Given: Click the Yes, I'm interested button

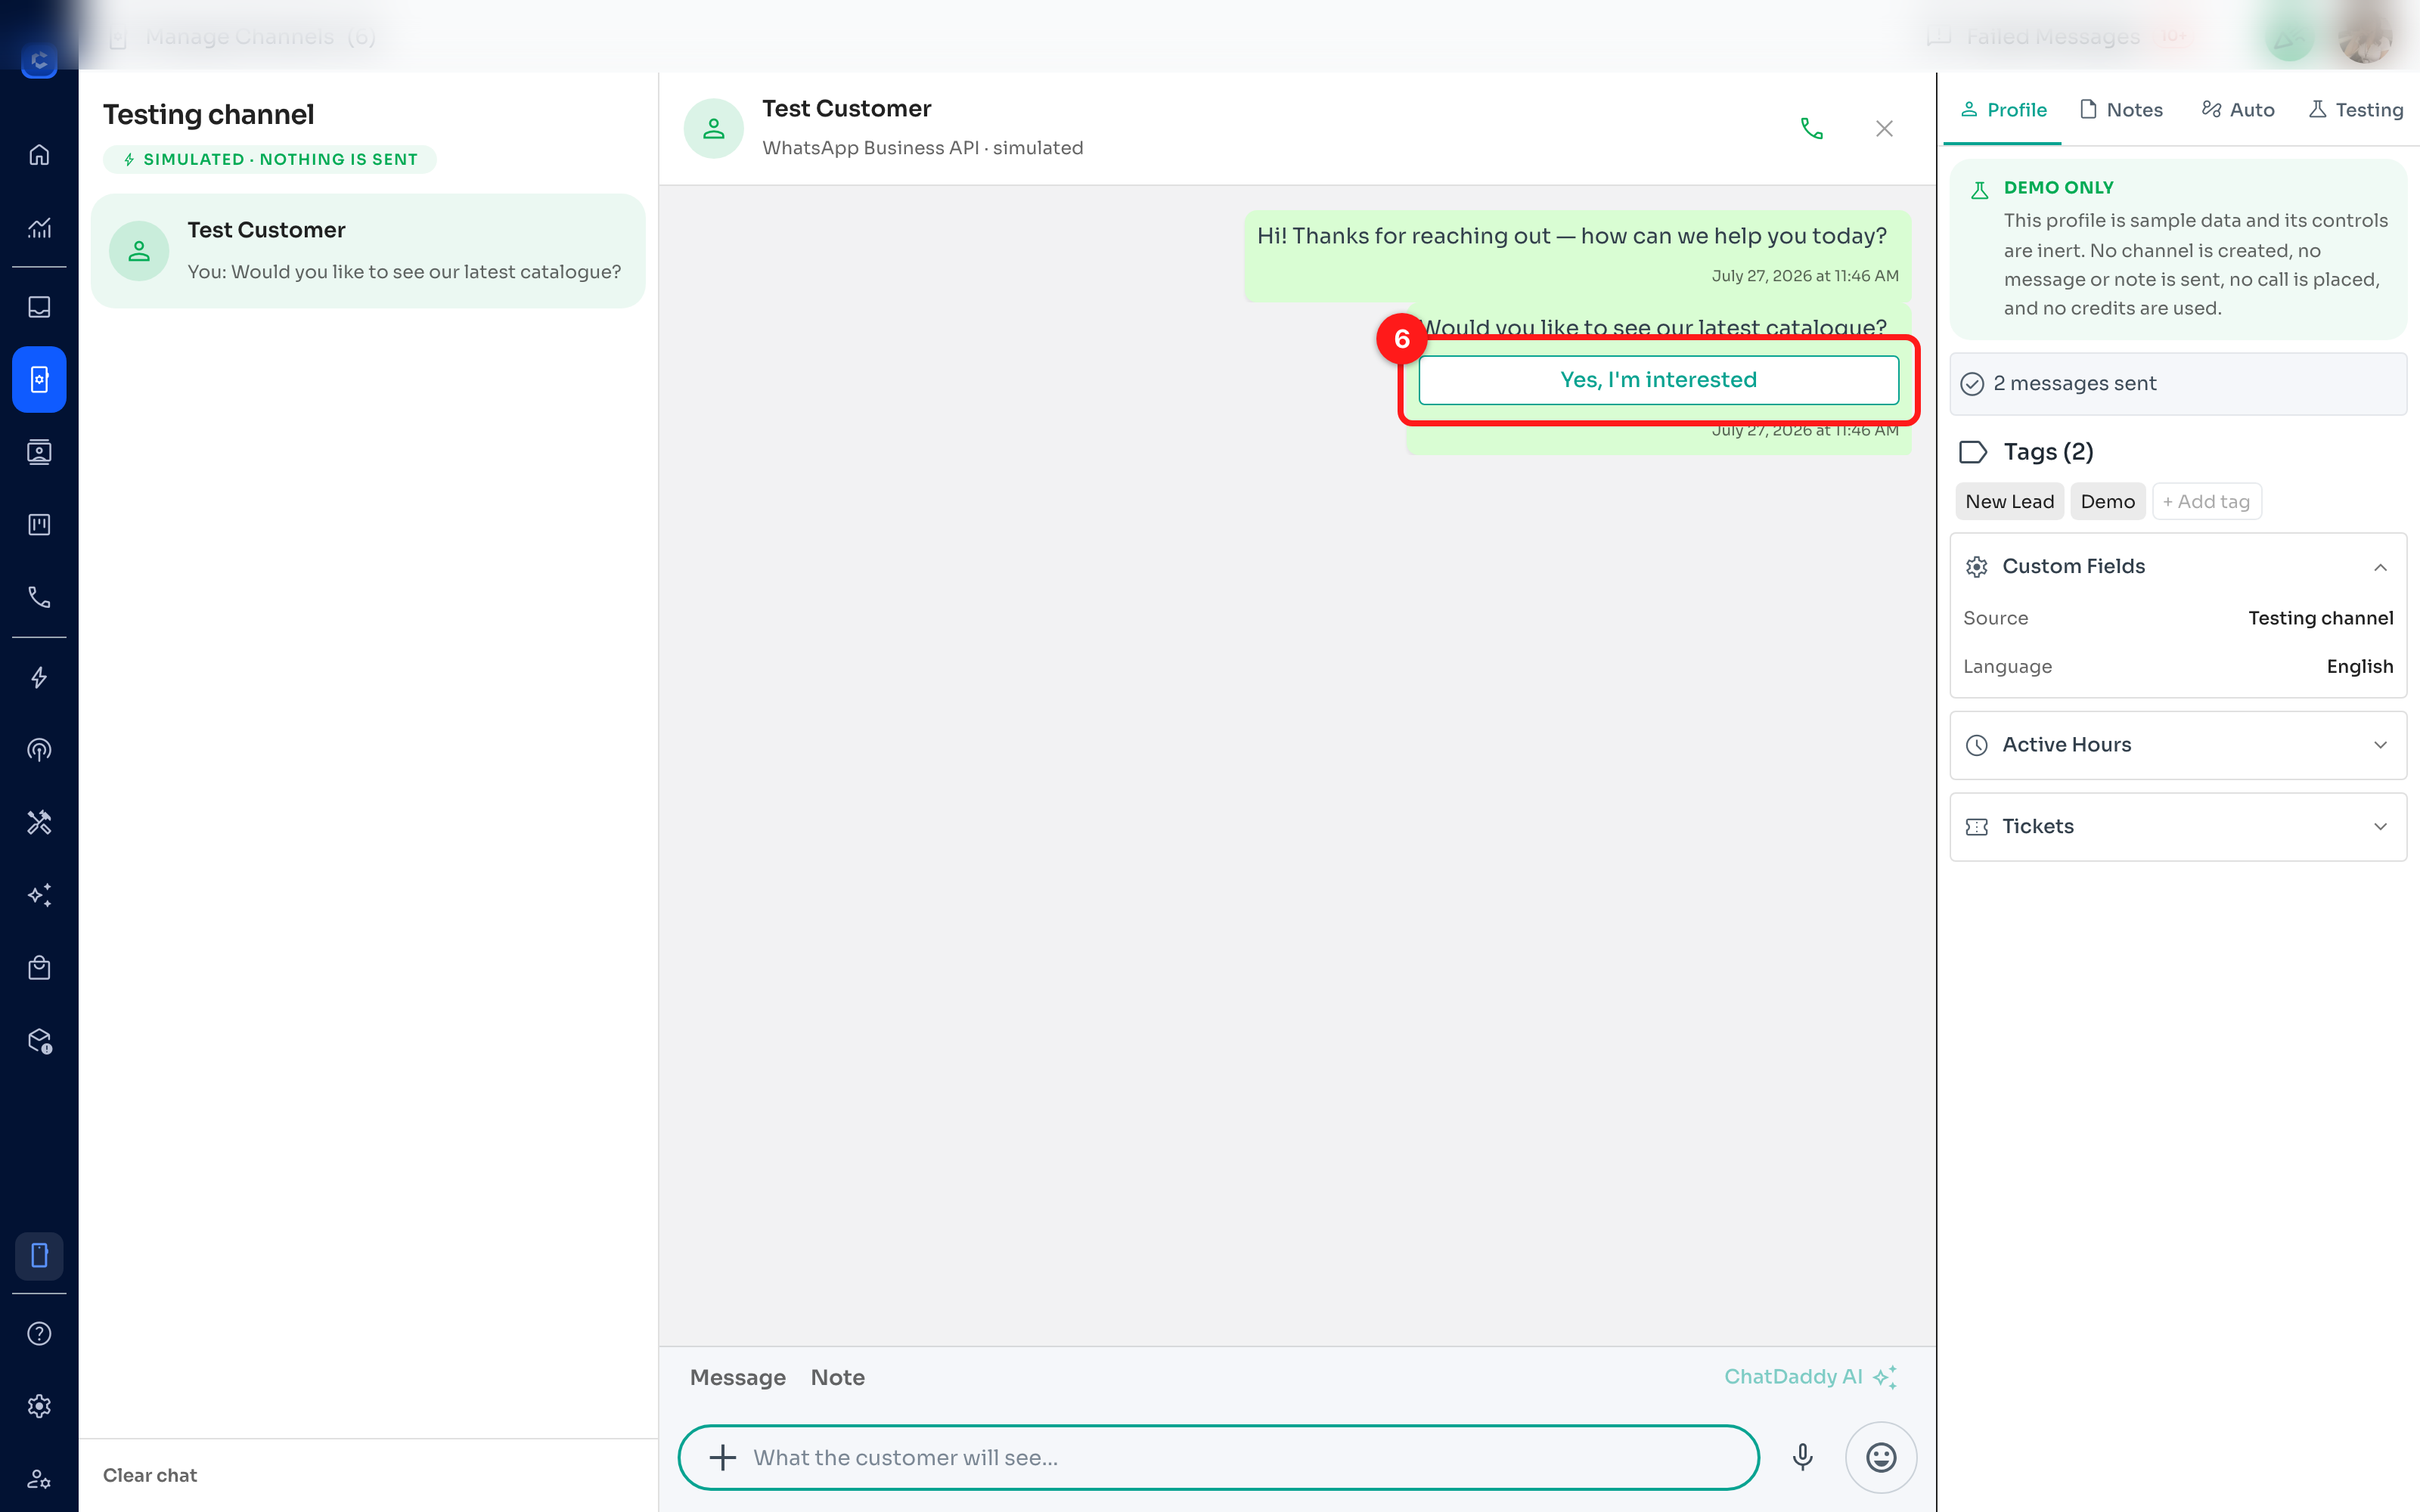Looking at the screenshot, I should pos(1658,380).
